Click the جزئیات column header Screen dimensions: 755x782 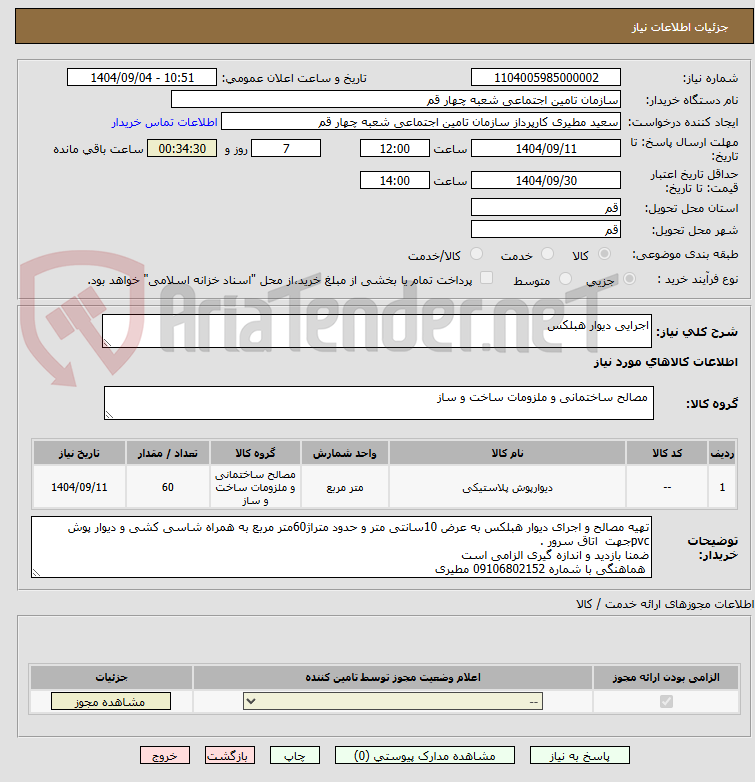[x=112, y=677]
